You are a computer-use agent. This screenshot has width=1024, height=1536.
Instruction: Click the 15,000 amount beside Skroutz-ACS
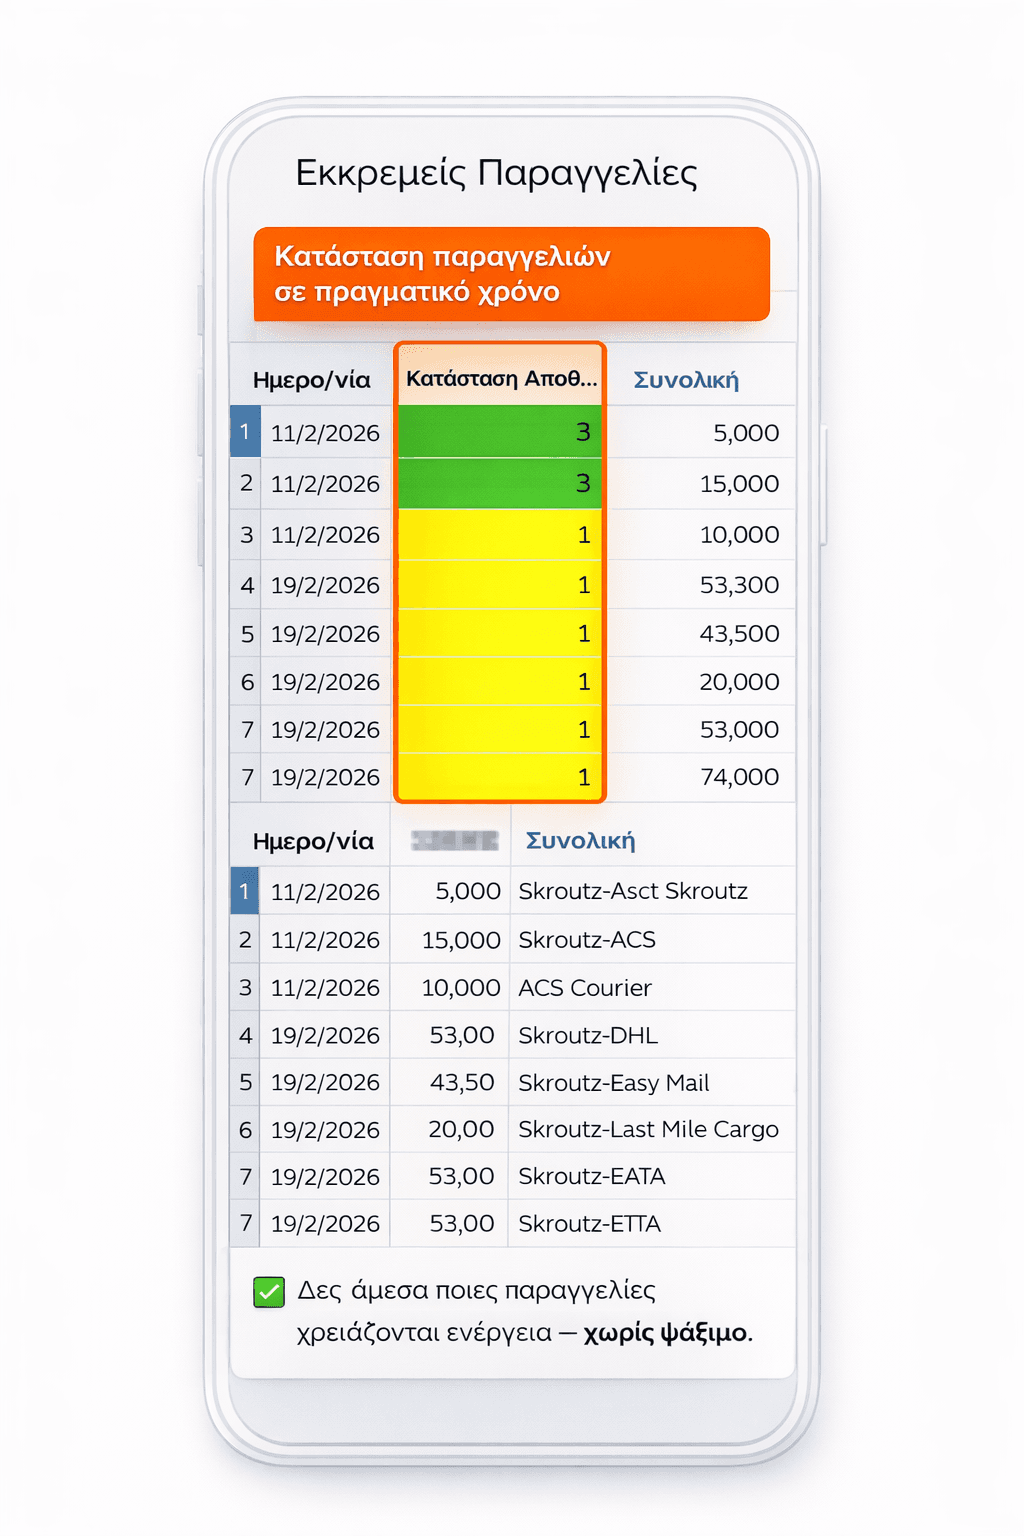point(461,940)
